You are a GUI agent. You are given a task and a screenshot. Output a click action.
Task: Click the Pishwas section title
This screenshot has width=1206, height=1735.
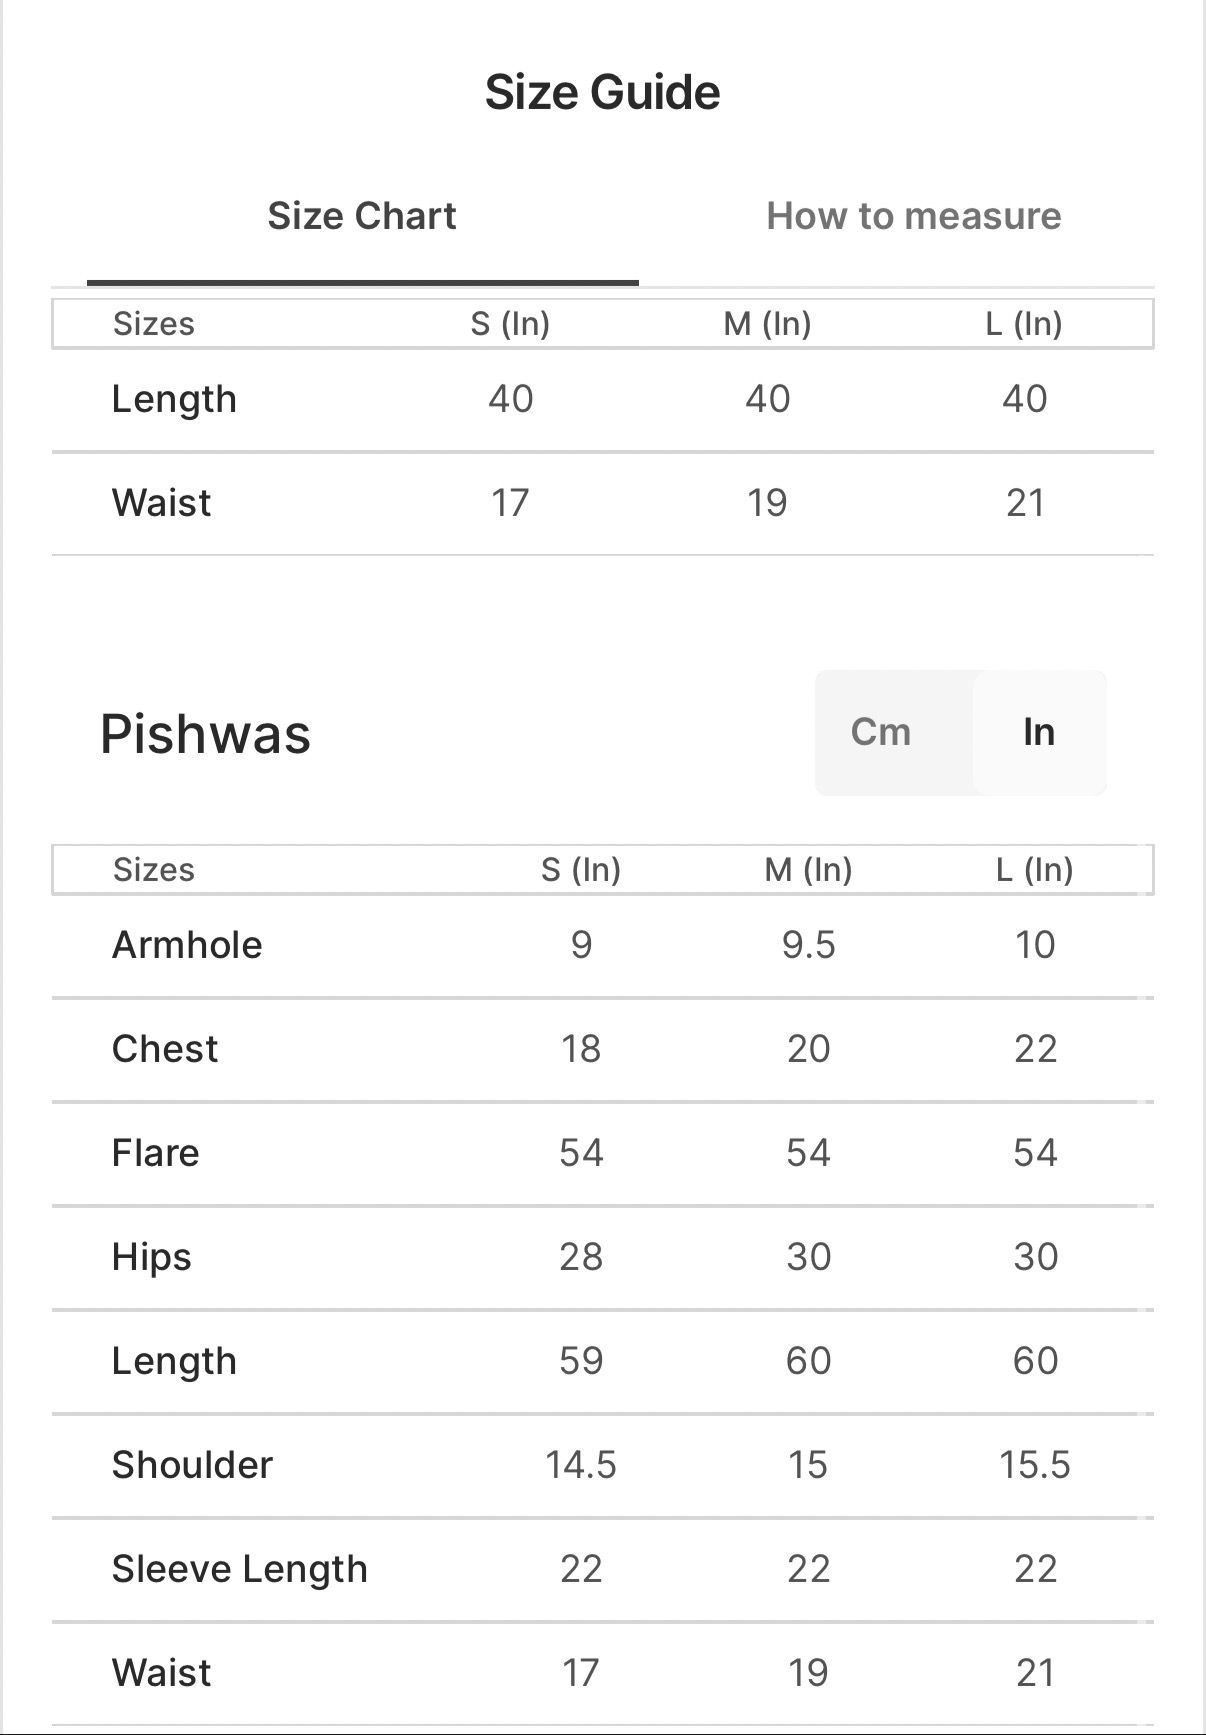tap(206, 734)
